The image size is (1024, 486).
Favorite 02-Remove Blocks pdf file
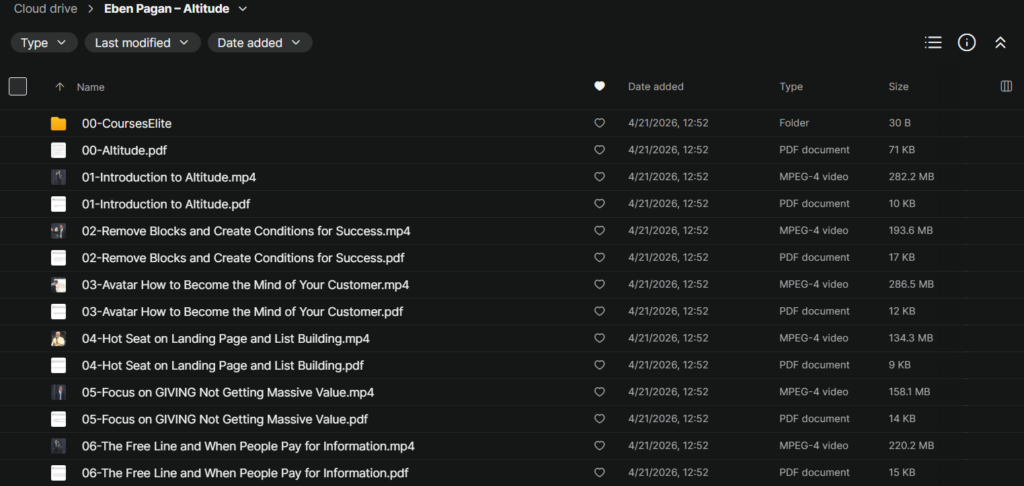pos(600,257)
